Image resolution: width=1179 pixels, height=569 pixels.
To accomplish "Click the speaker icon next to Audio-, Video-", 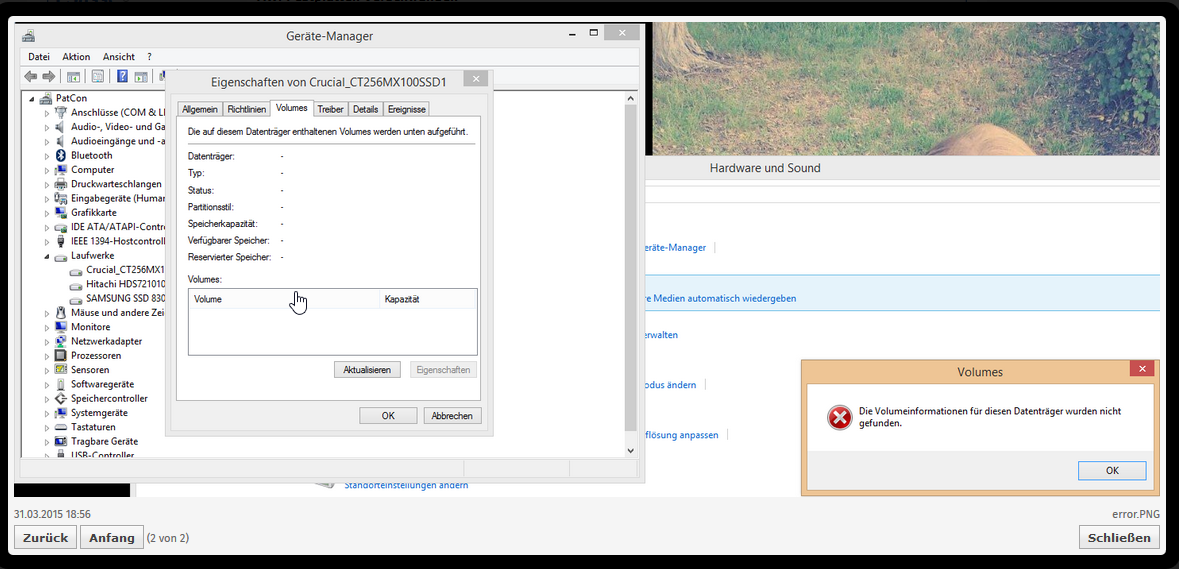I will [62, 127].
